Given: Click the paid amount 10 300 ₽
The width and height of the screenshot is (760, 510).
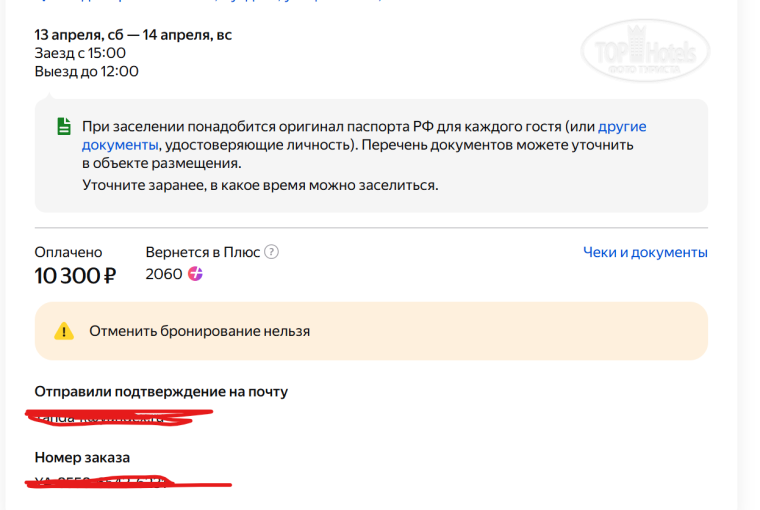Looking at the screenshot, I should (75, 276).
